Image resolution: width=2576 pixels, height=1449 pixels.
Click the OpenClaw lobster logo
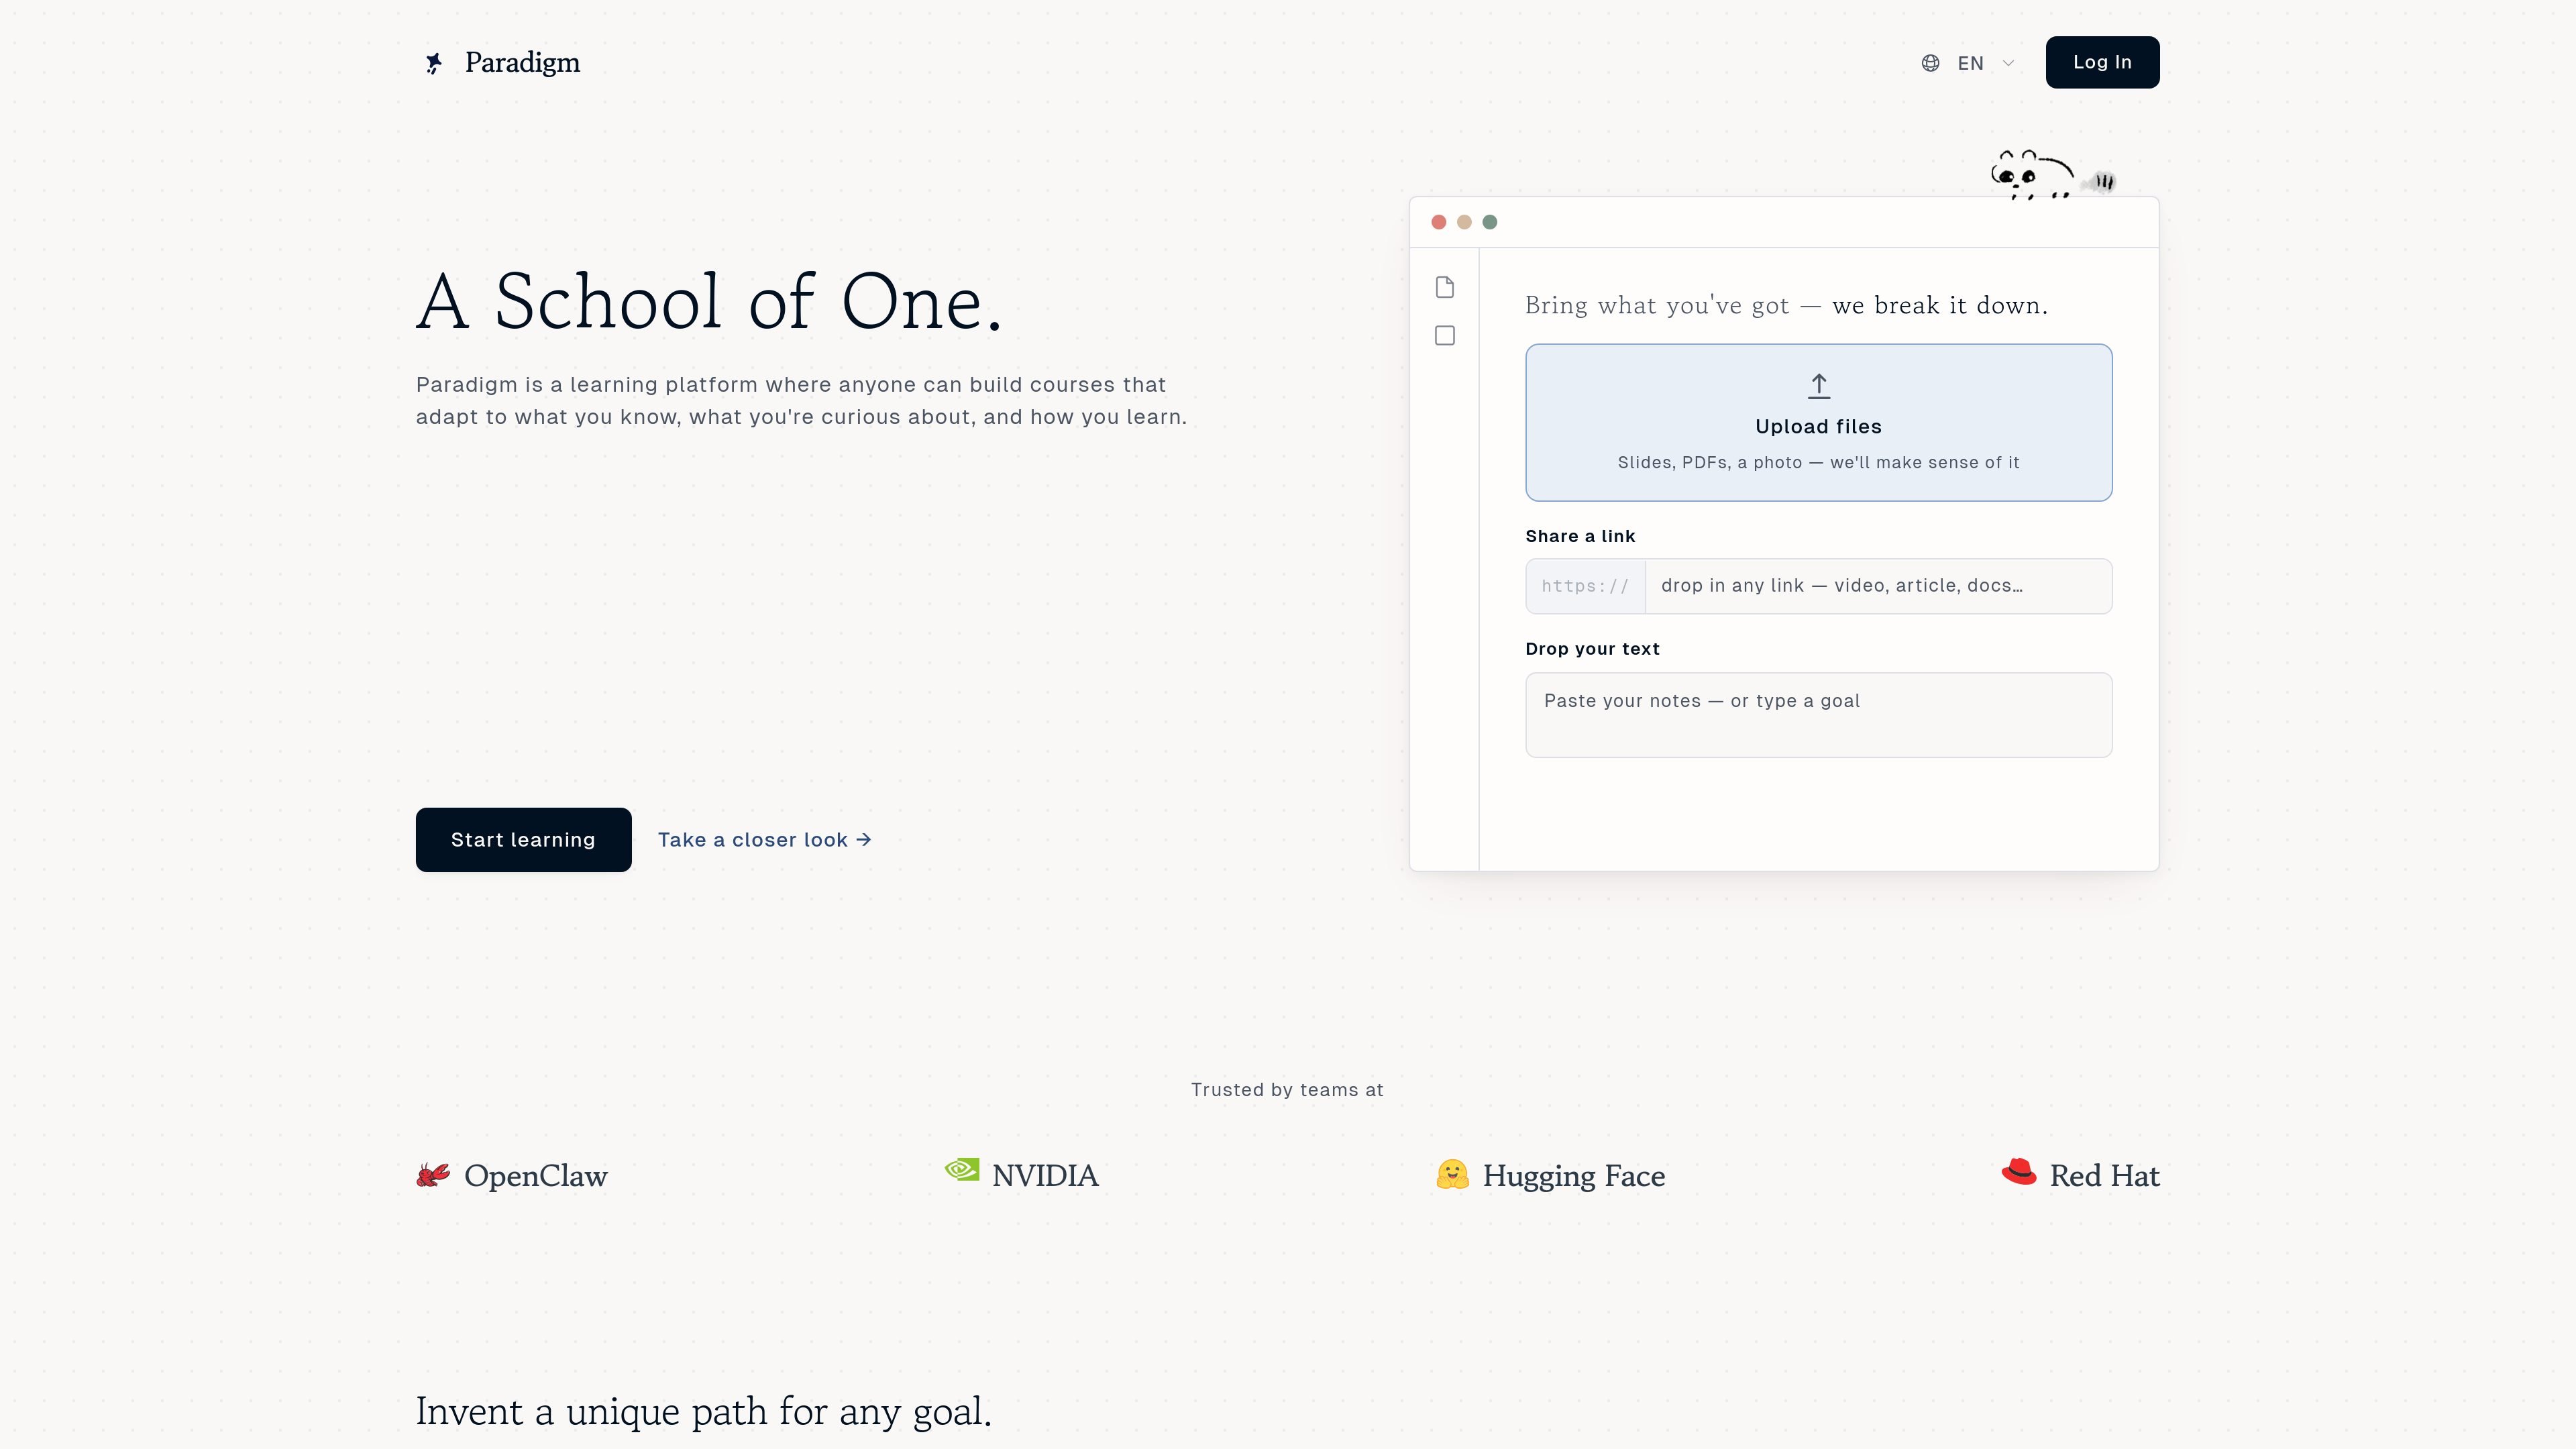tap(433, 1175)
